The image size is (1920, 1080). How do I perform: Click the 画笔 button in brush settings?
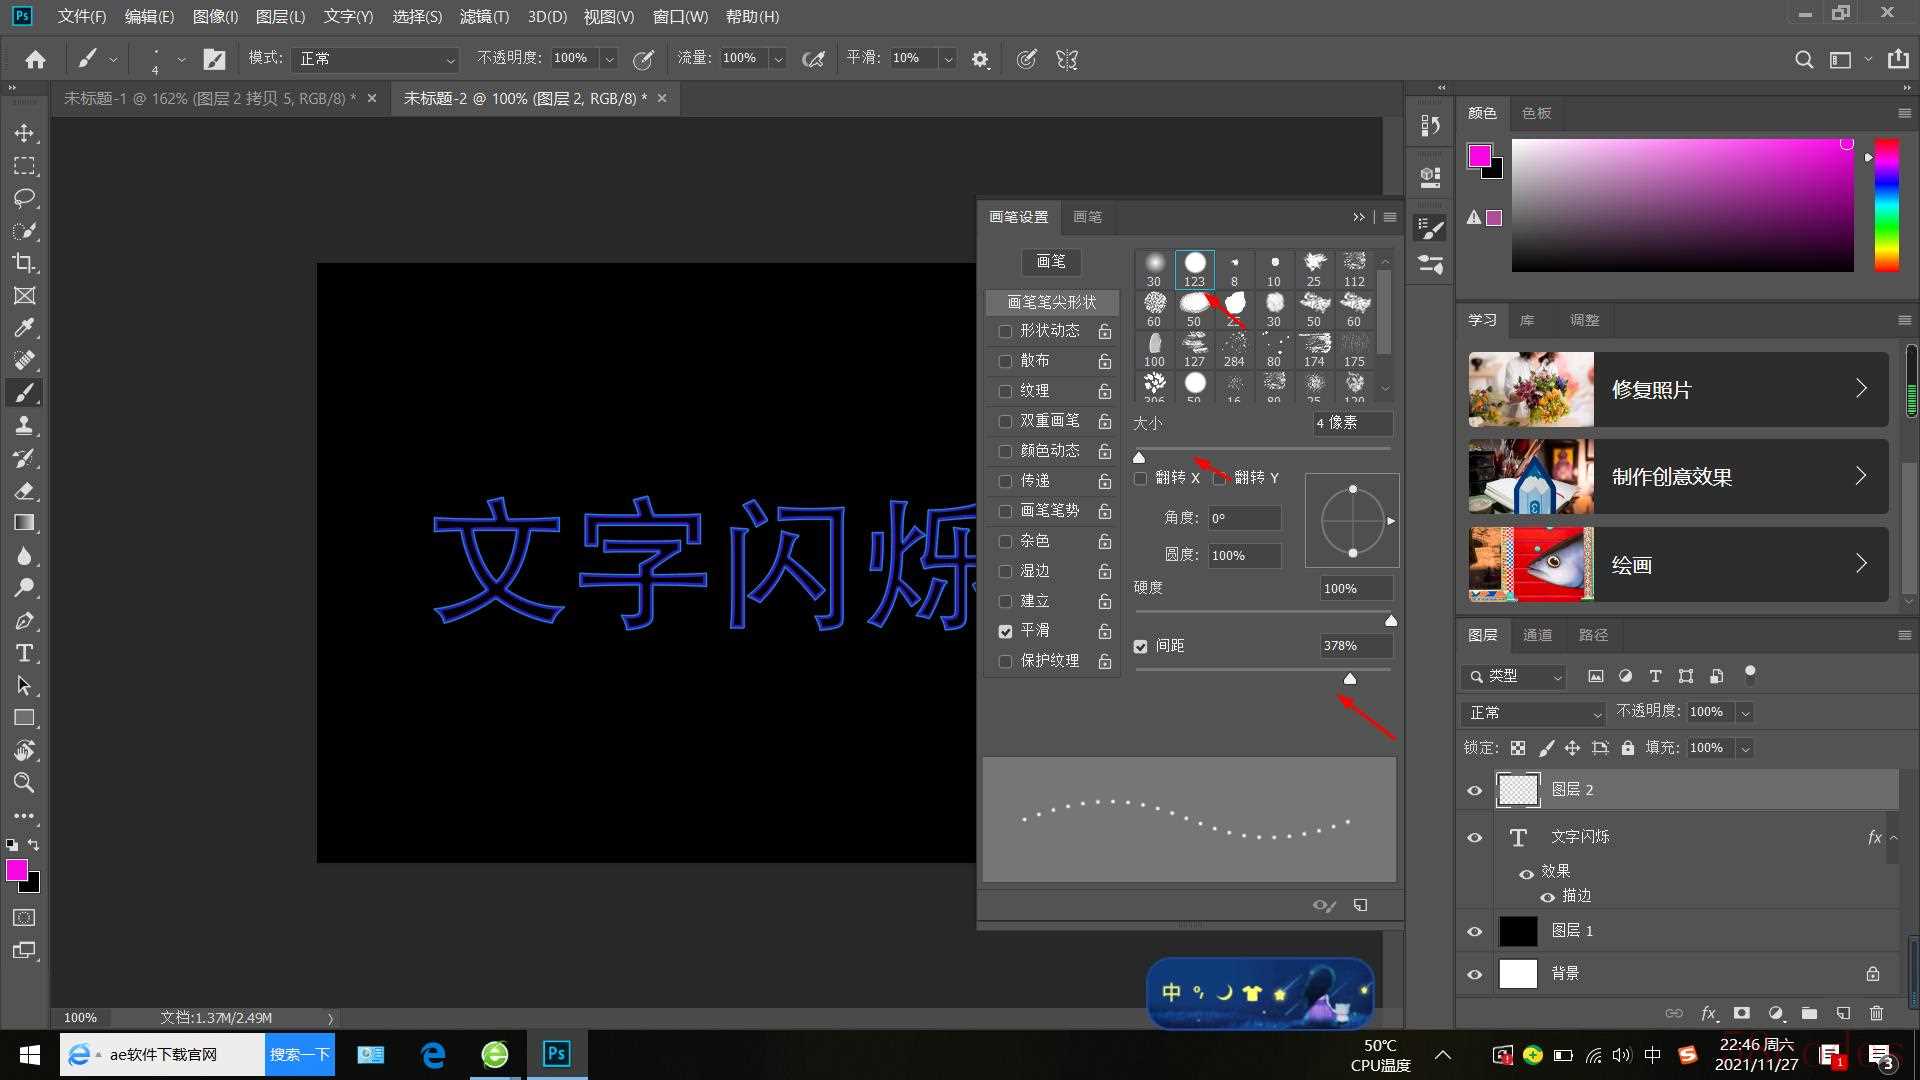1051,261
